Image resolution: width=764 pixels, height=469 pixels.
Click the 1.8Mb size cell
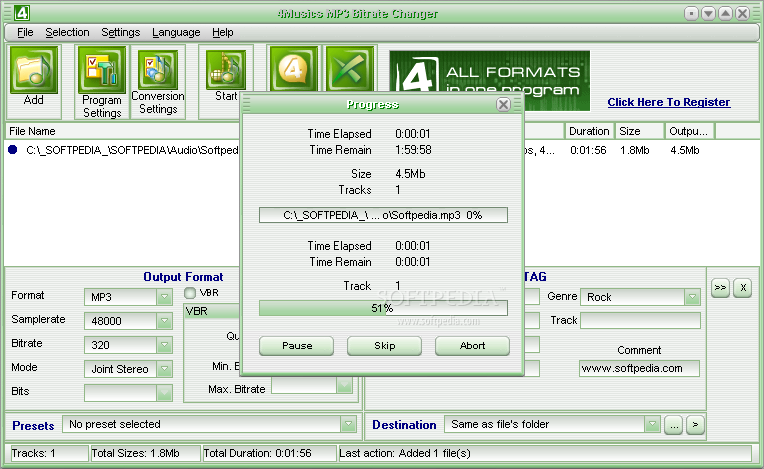[x=634, y=150]
